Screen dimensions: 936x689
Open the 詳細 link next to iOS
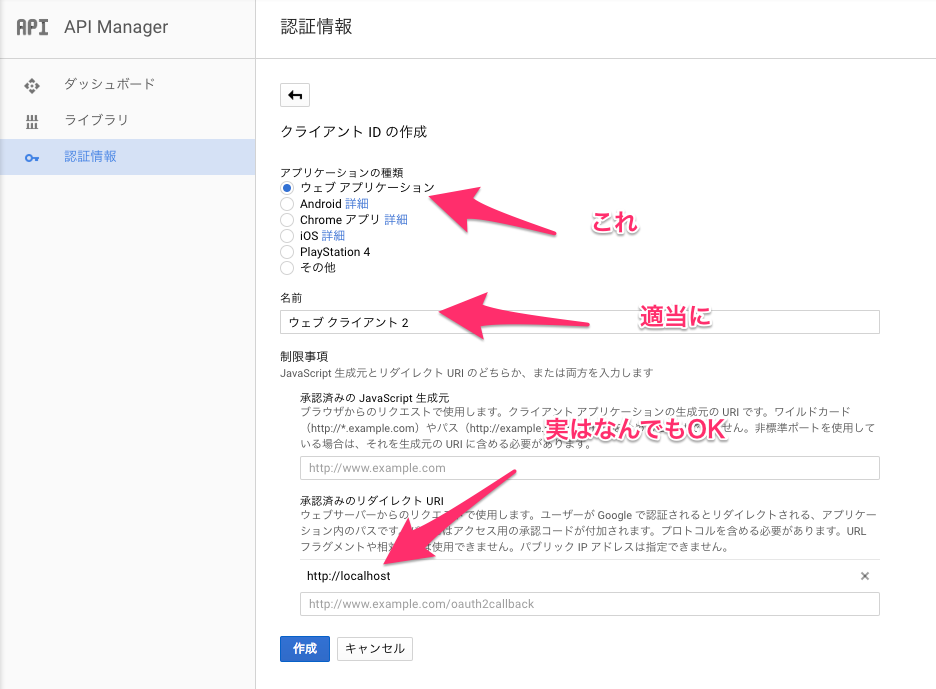pyautogui.click(x=333, y=236)
